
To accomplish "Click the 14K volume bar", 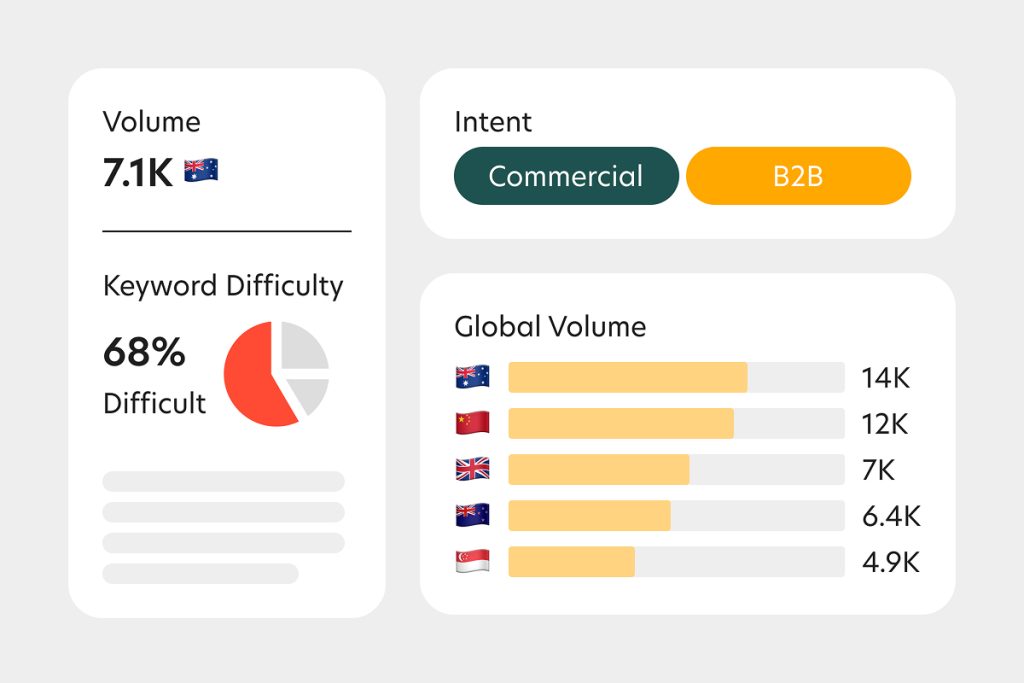I will click(627, 378).
